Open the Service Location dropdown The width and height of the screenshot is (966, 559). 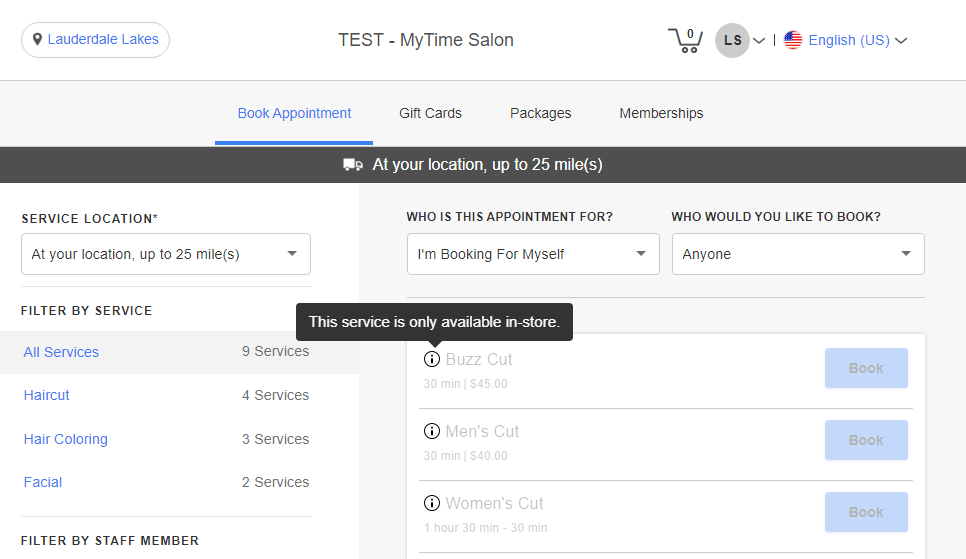(x=166, y=254)
